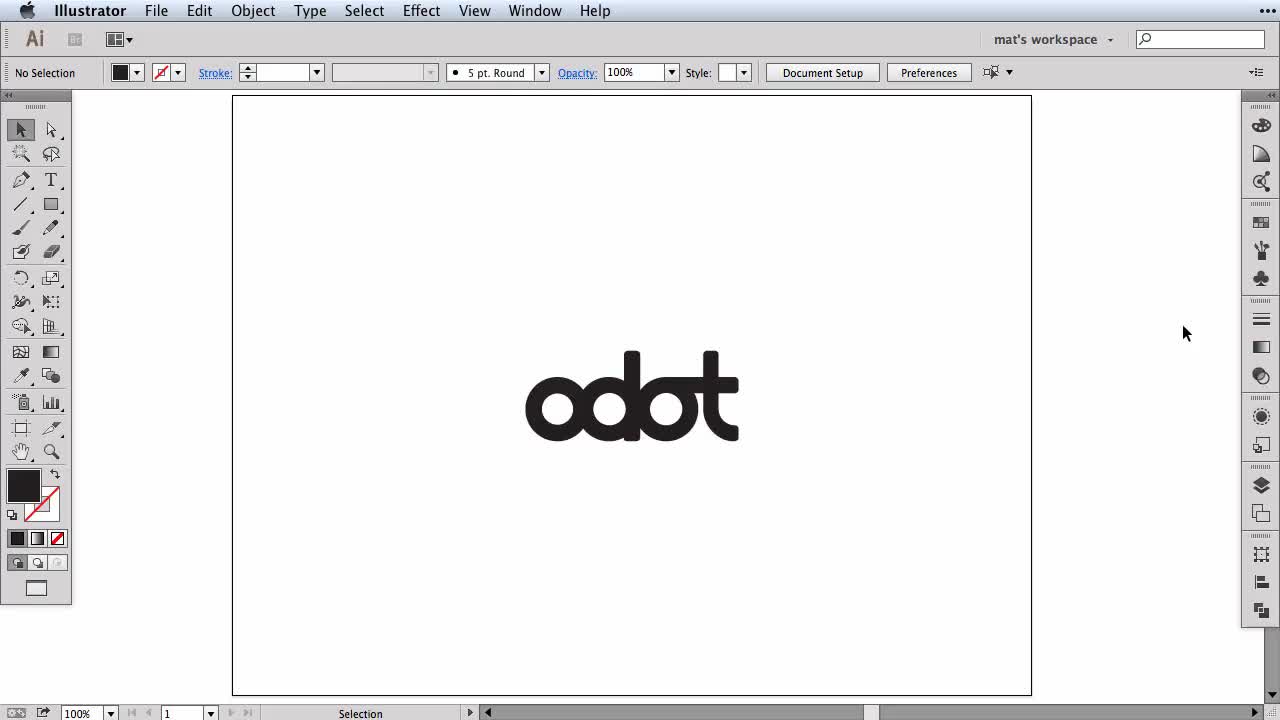This screenshot has height=720, width=1280.
Task: Open the Effect menu
Action: point(421,11)
